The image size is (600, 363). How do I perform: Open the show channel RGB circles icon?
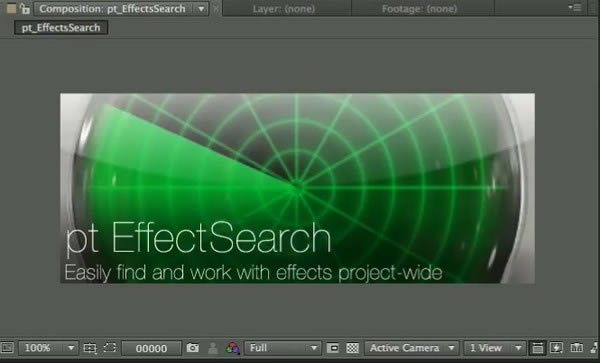pos(232,348)
